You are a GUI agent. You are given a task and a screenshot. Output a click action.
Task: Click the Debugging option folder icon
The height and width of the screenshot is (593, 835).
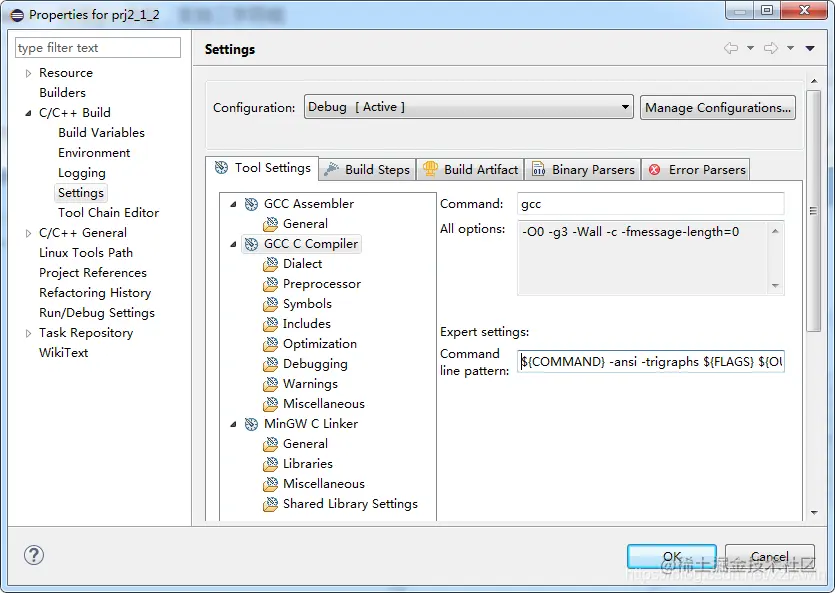271,364
